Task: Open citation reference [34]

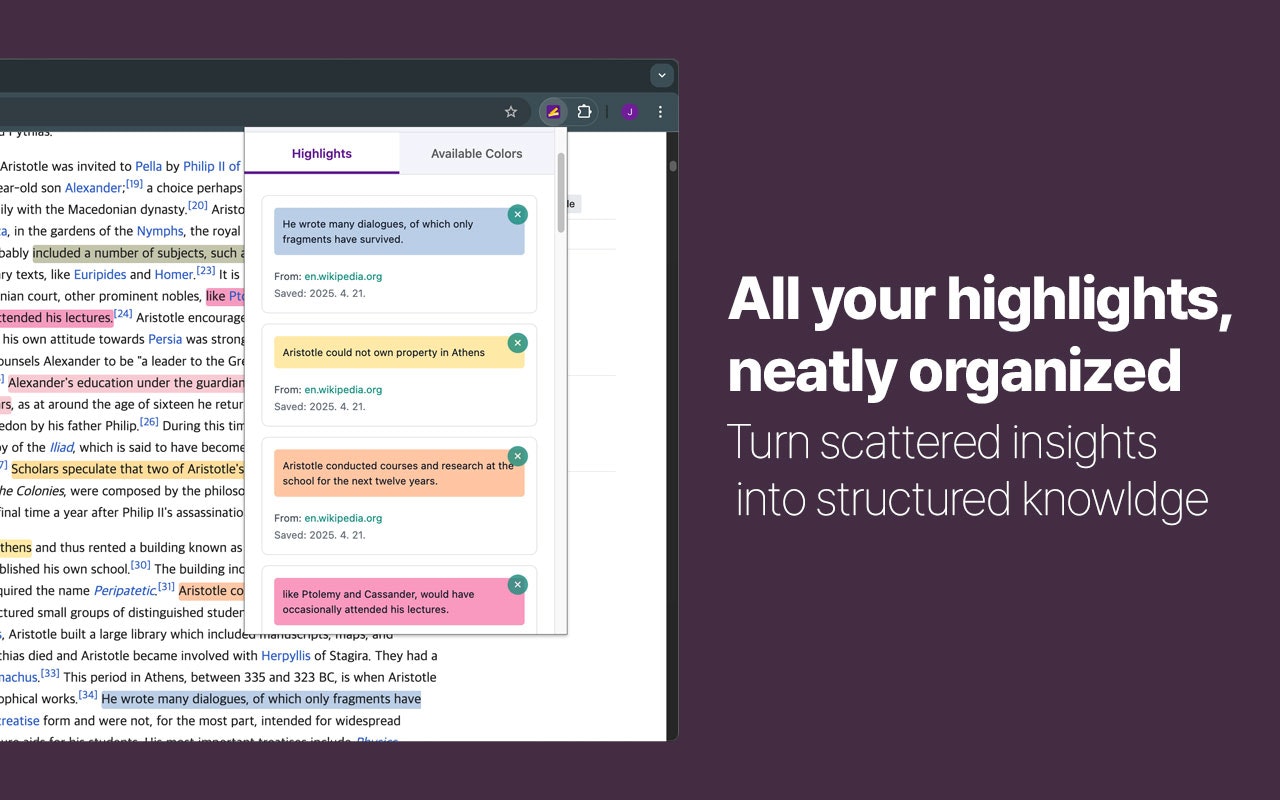Action: tap(88, 695)
